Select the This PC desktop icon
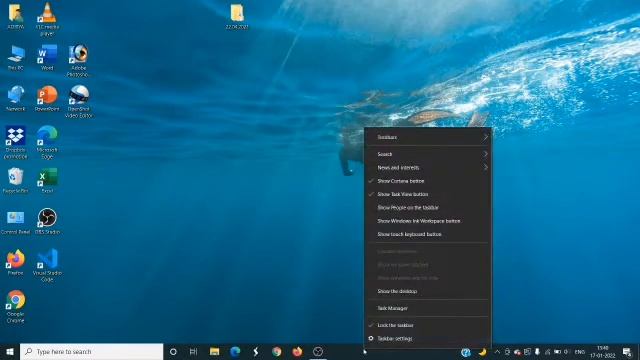640x360 pixels. pyautogui.click(x=16, y=58)
